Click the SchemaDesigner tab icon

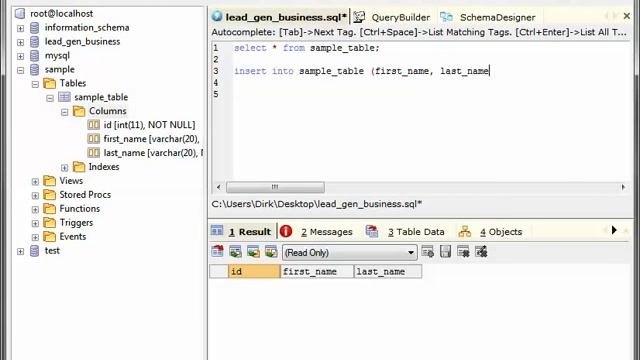(446, 17)
